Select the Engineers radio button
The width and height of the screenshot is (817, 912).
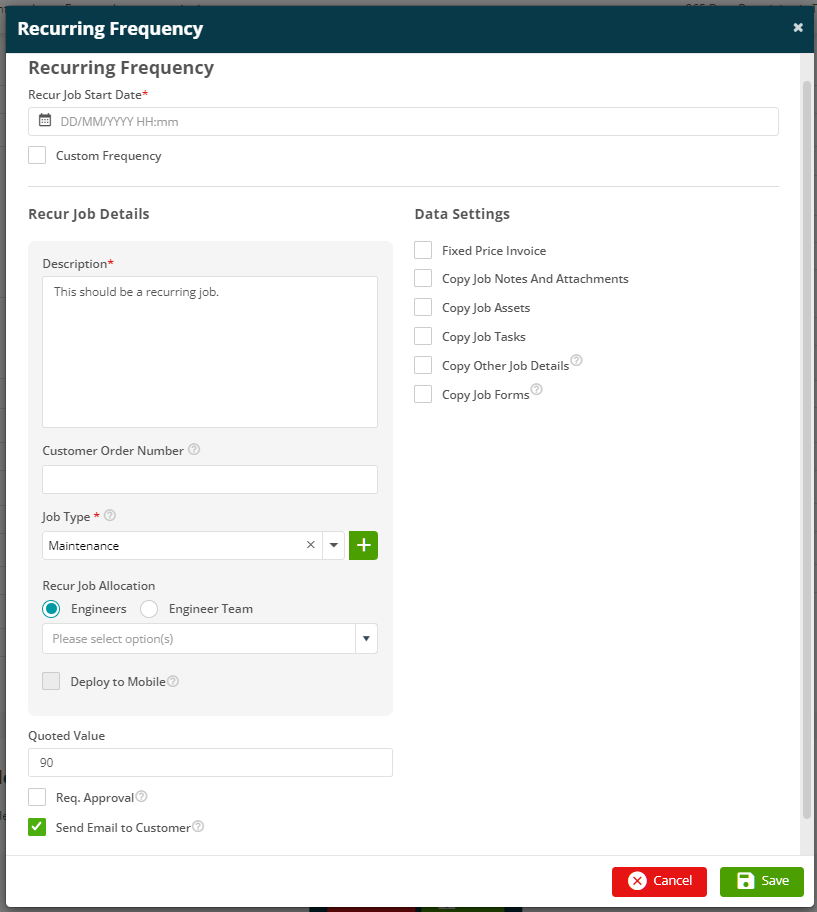[51, 609]
